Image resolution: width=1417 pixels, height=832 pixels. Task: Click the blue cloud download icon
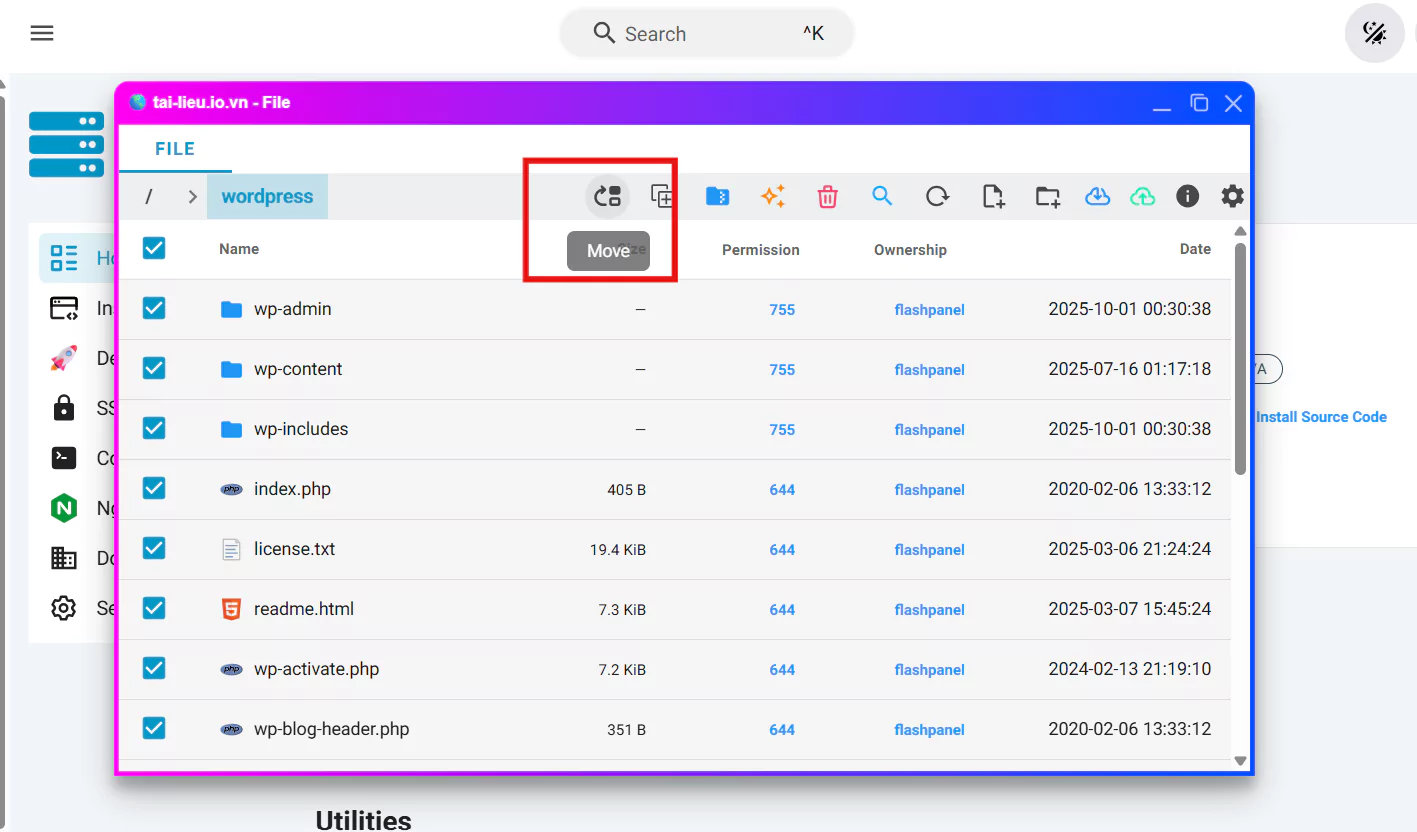[x=1097, y=197]
